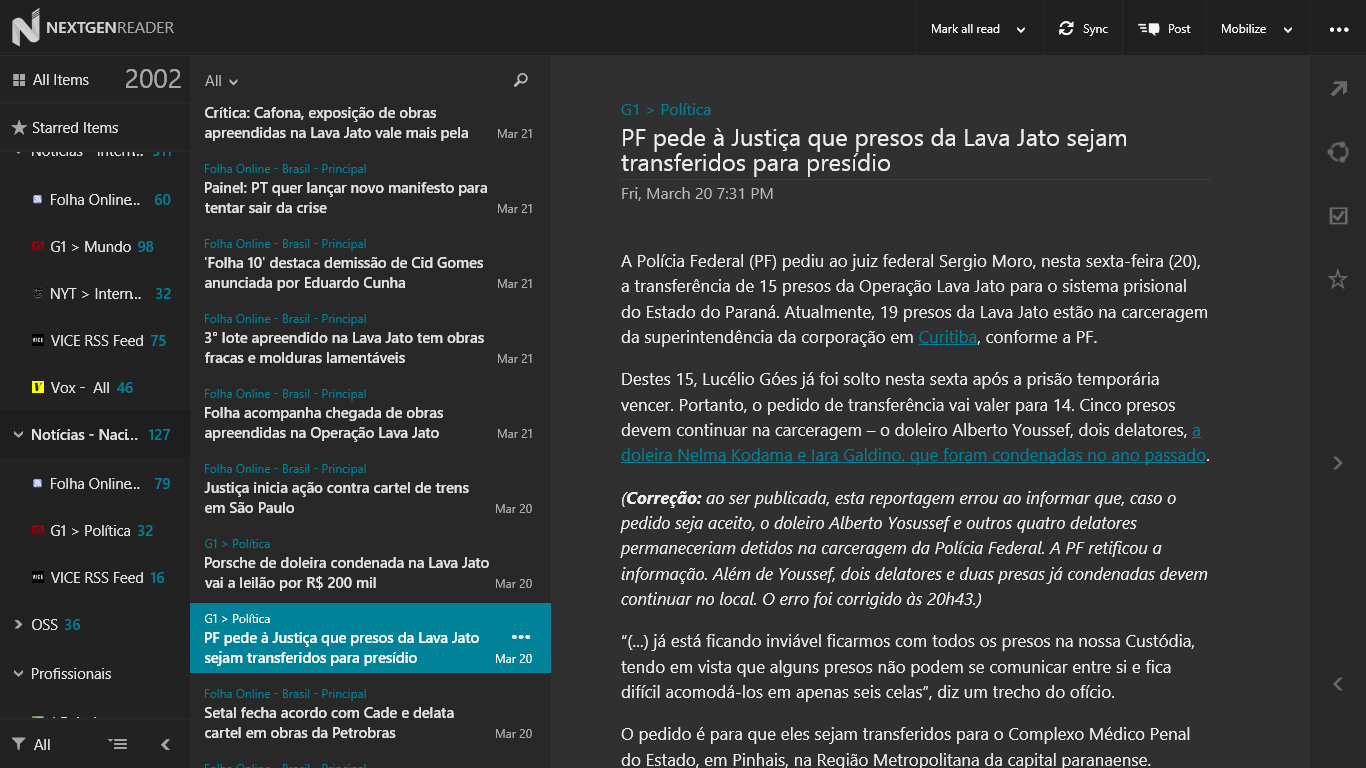Image resolution: width=1366 pixels, height=768 pixels.
Task: Click the Sync refresh icon
Action: click(1066, 29)
